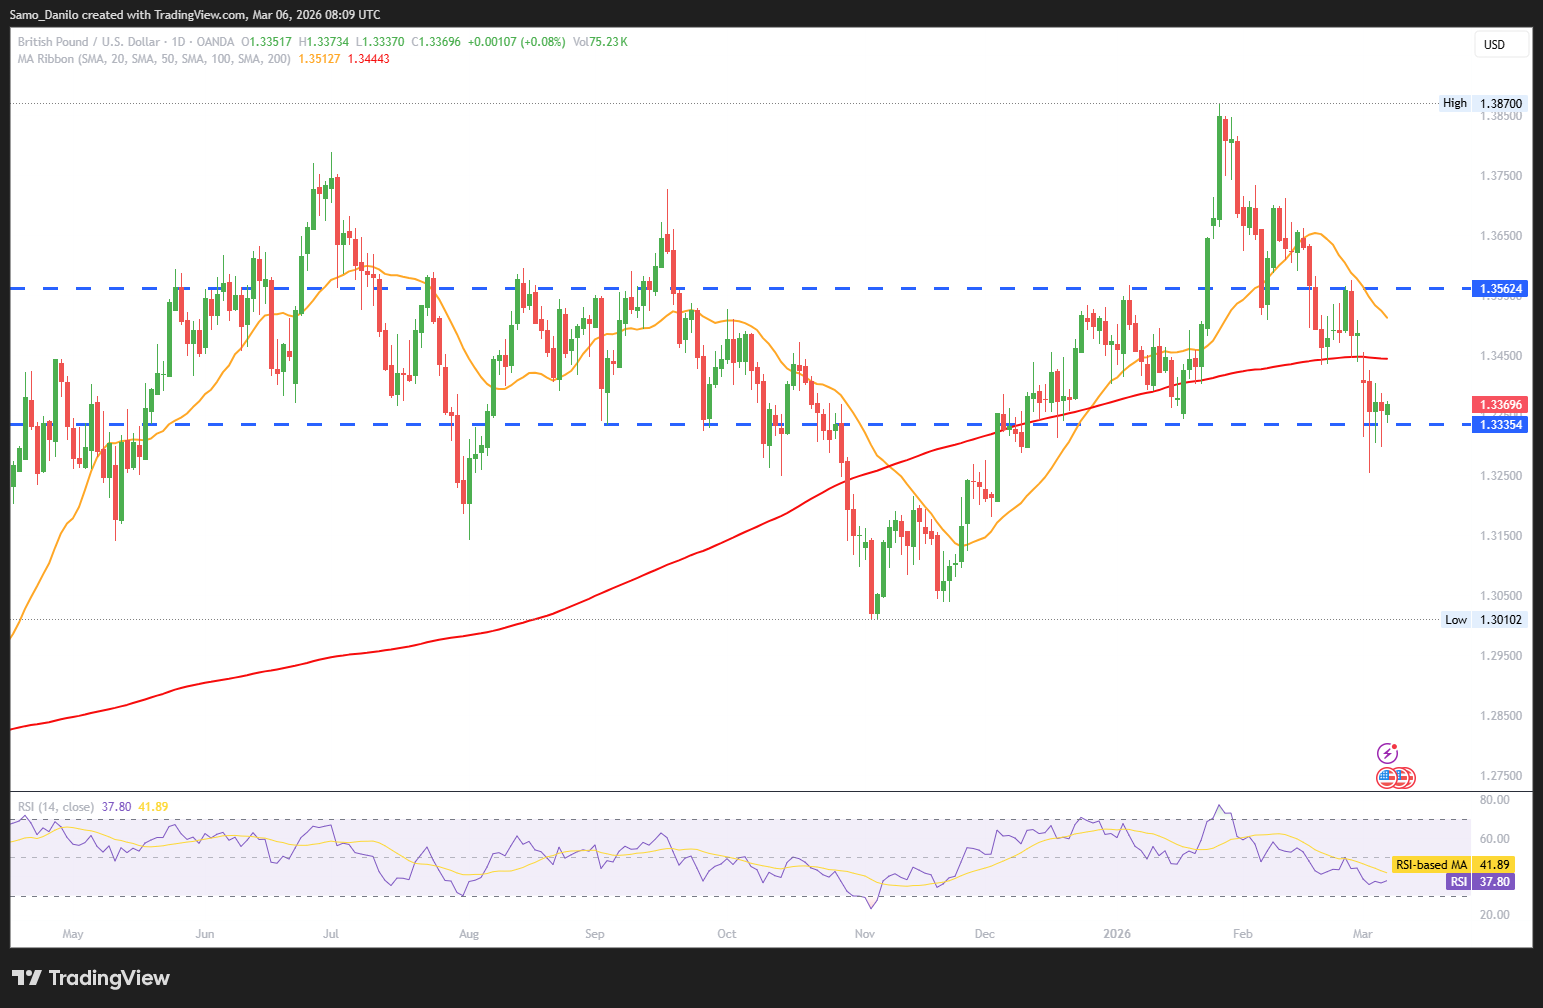Click the Low 1.30102 price label
This screenshot has width=1543, height=1008.
1482,620
